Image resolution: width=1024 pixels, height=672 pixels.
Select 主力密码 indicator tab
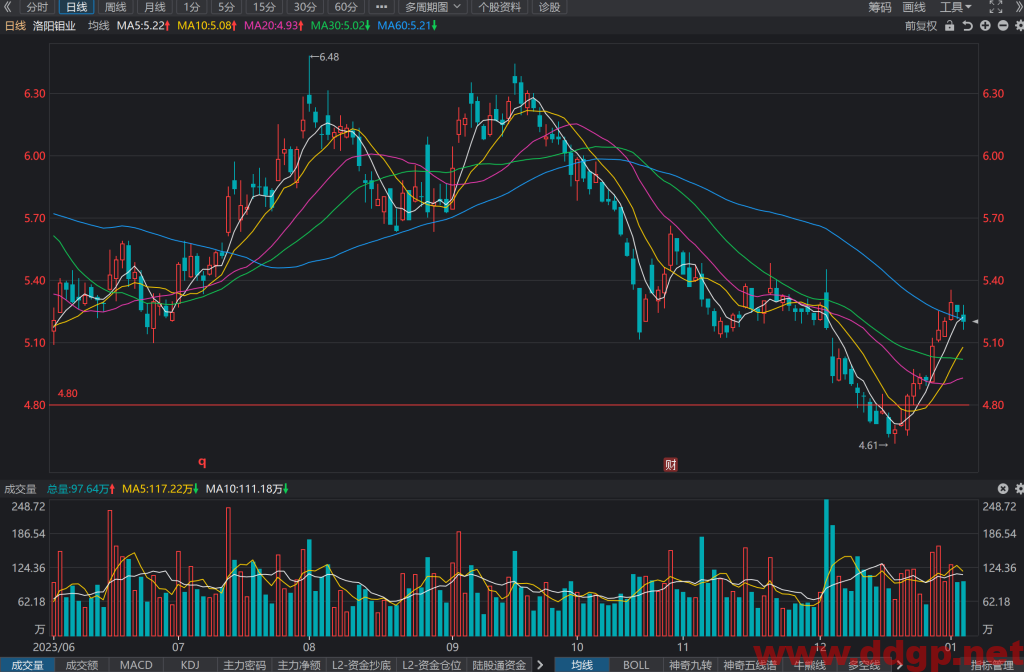pos(245,665)
